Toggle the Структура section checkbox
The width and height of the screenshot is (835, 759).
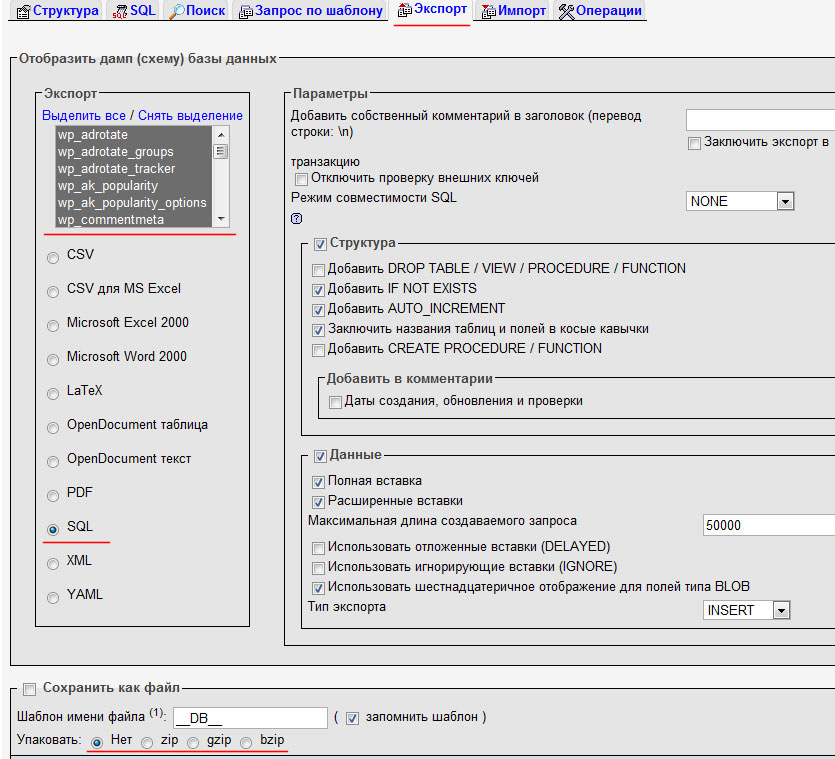(320, 244)
